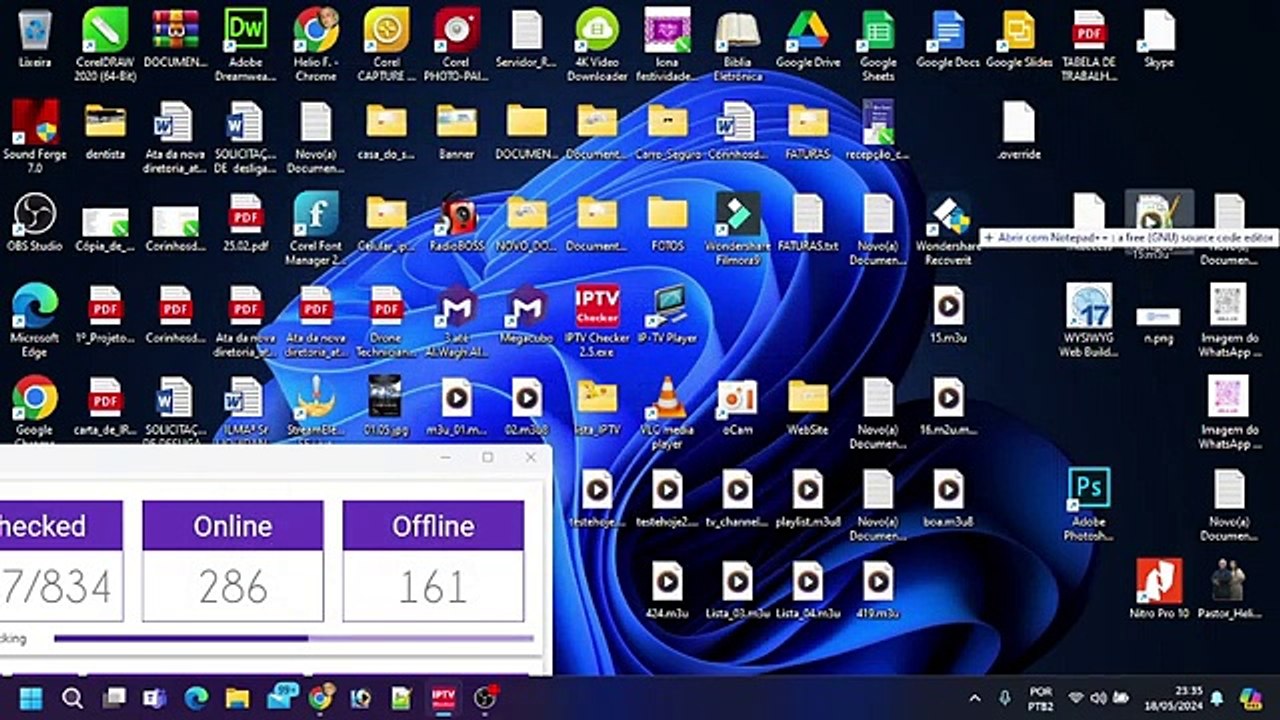Open Megacubo desktop shortcut

[x=527, y=315]
